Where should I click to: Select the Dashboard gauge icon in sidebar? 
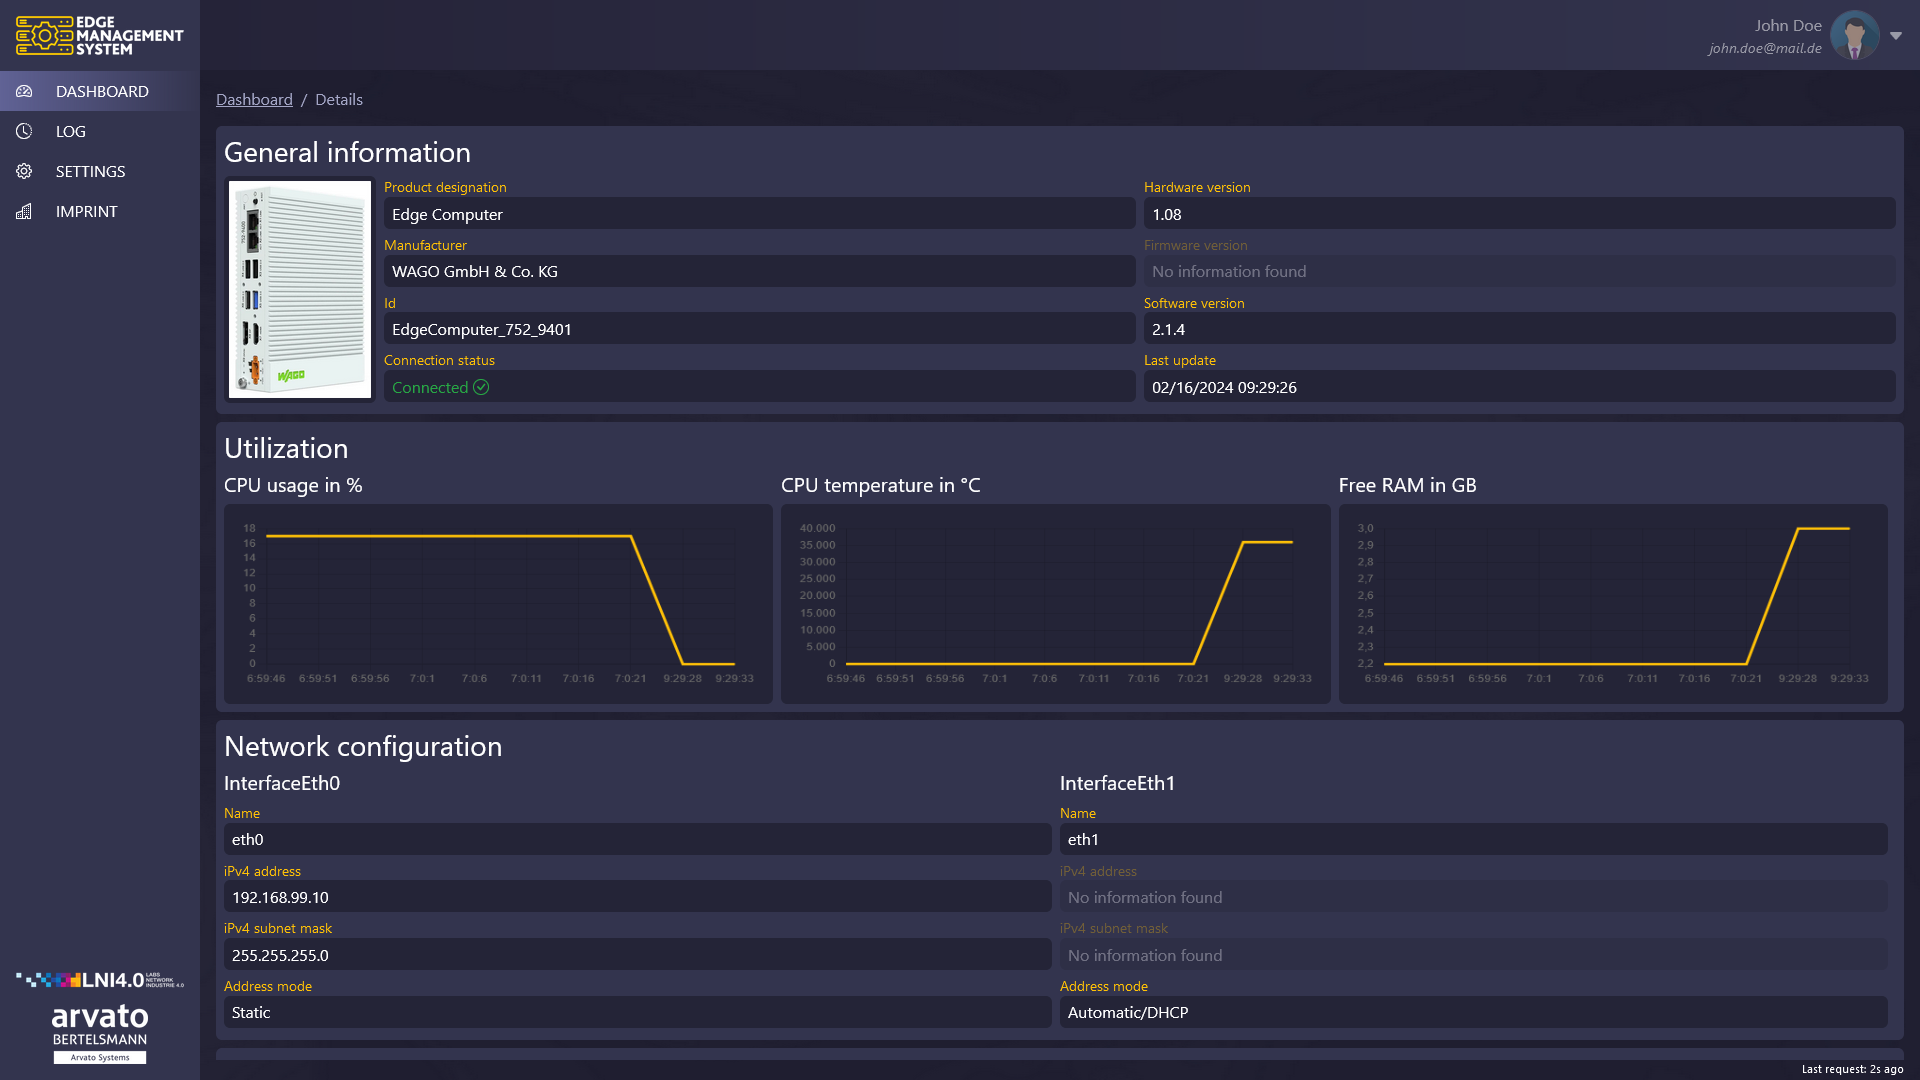point(24,91)
